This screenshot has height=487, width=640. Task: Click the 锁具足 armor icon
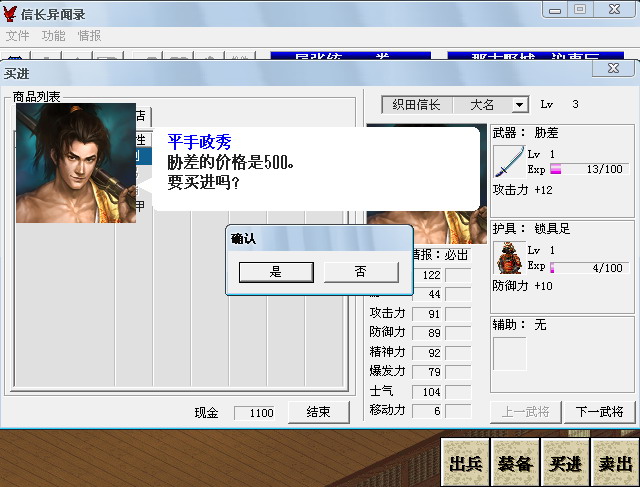pyautogui.click(x=509, y=258)
